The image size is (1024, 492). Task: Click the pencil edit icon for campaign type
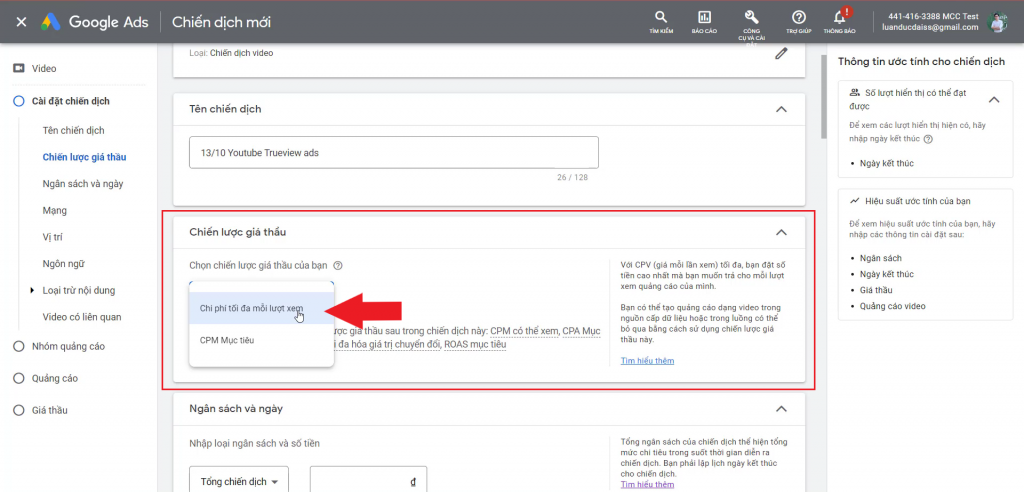781,54
